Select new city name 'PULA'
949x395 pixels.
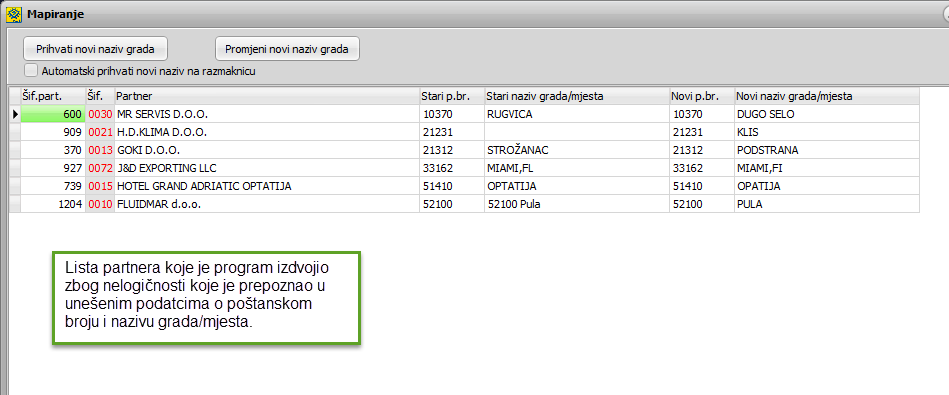pos(827,204)
